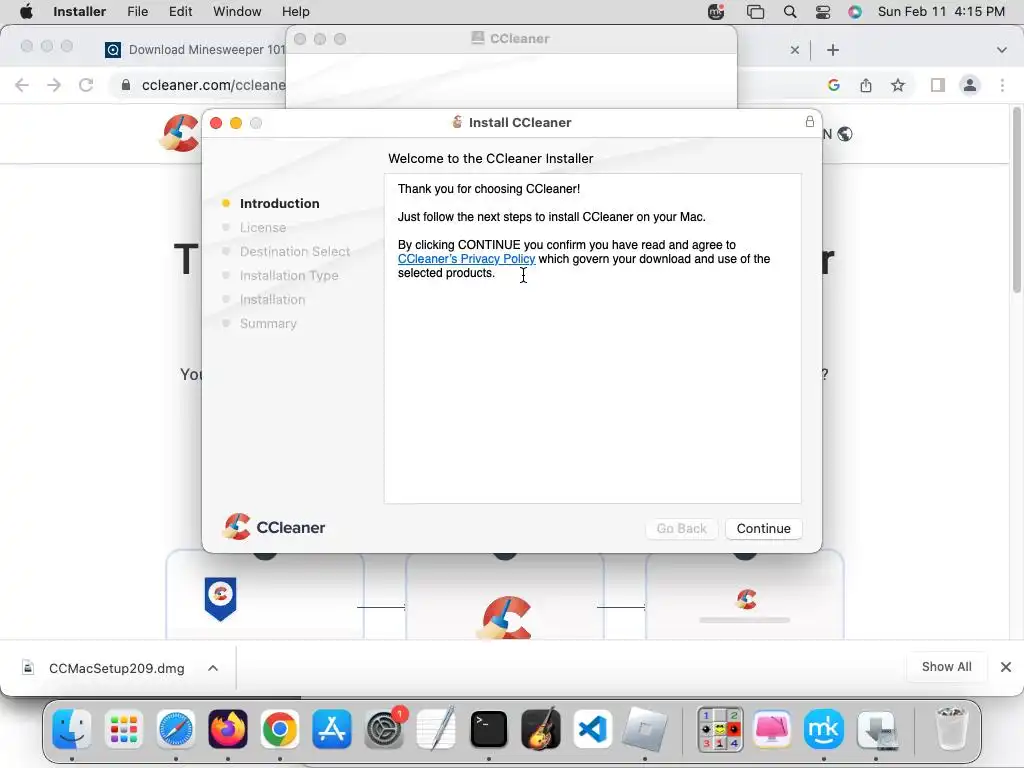Image resolution: width=1024 pixels, height=768 pixels.
Task: Open the Help menu
Action: coord(295,12)
